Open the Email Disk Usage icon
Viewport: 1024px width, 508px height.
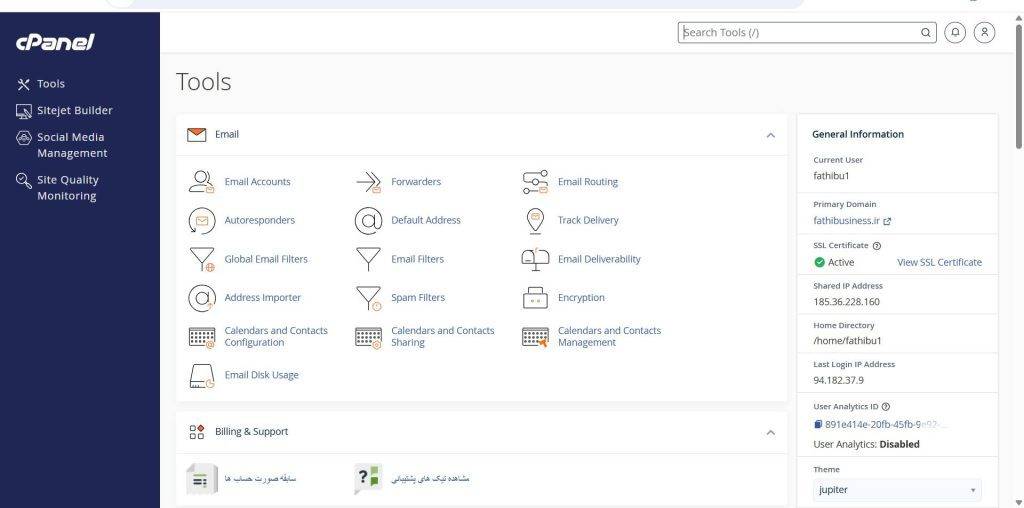202,375
